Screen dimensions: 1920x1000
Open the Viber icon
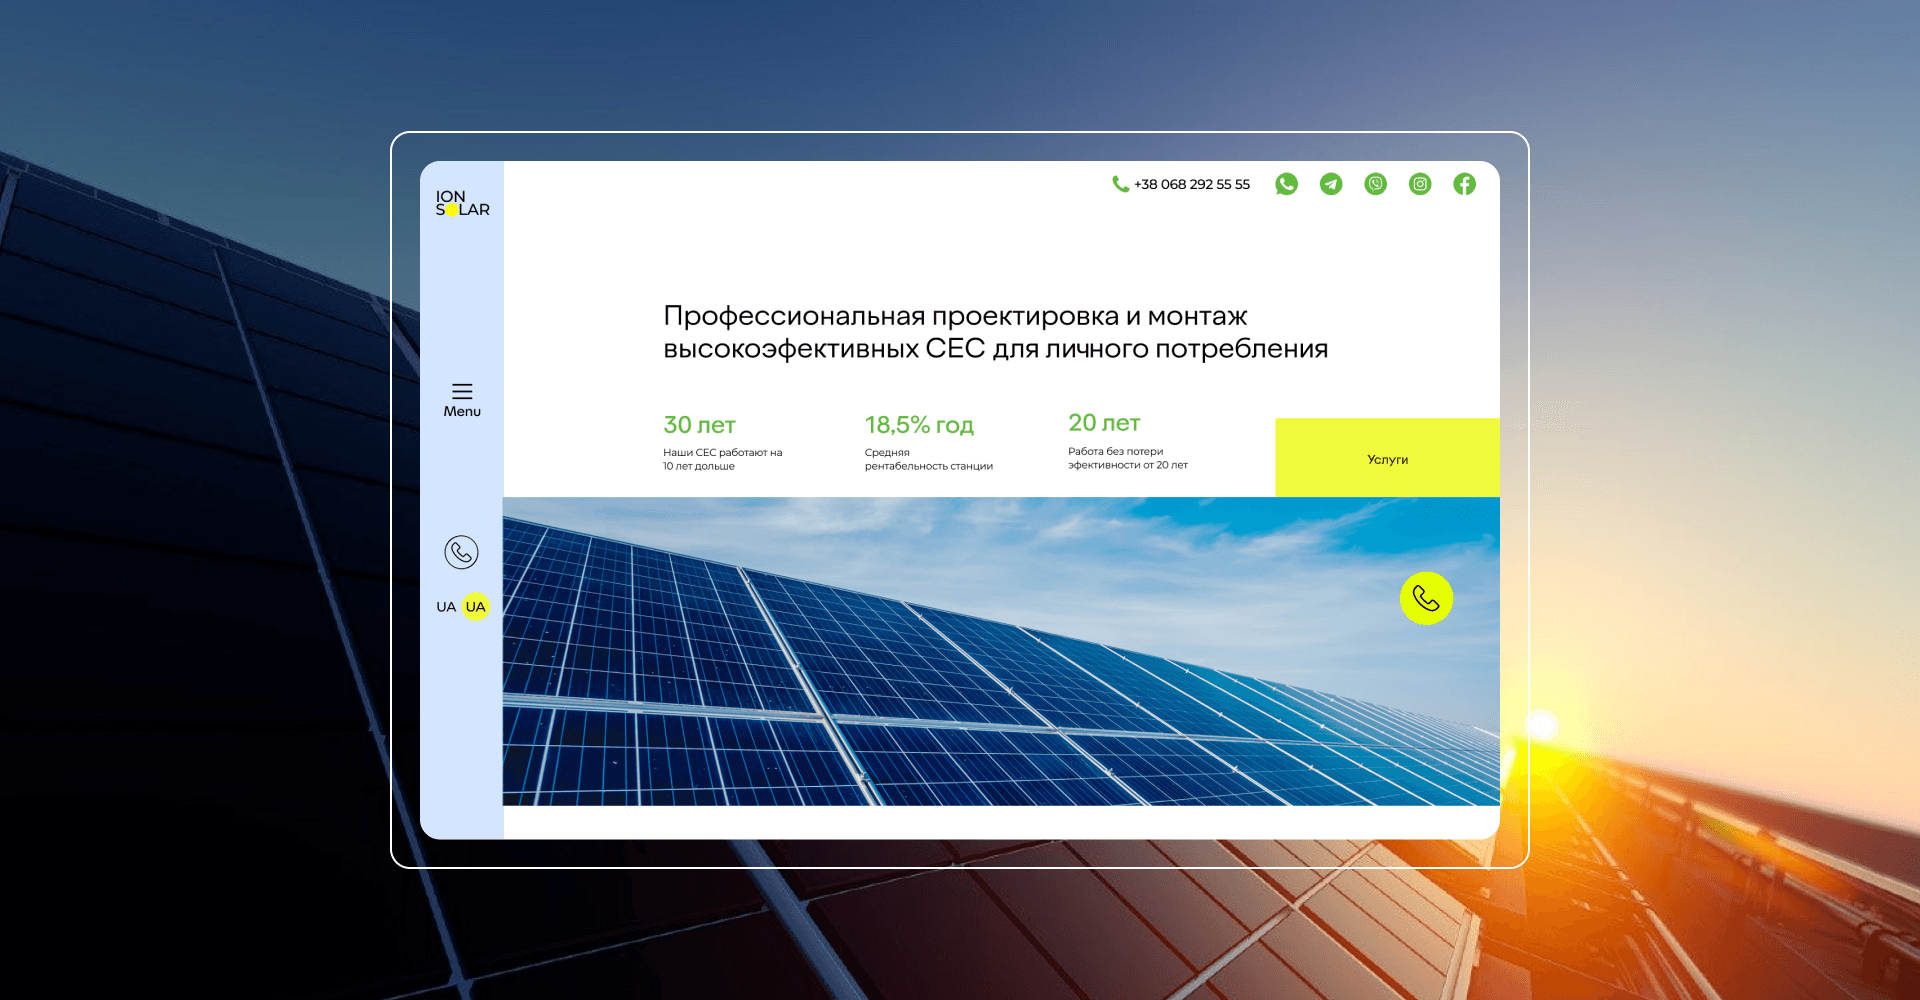(1376, 184)
